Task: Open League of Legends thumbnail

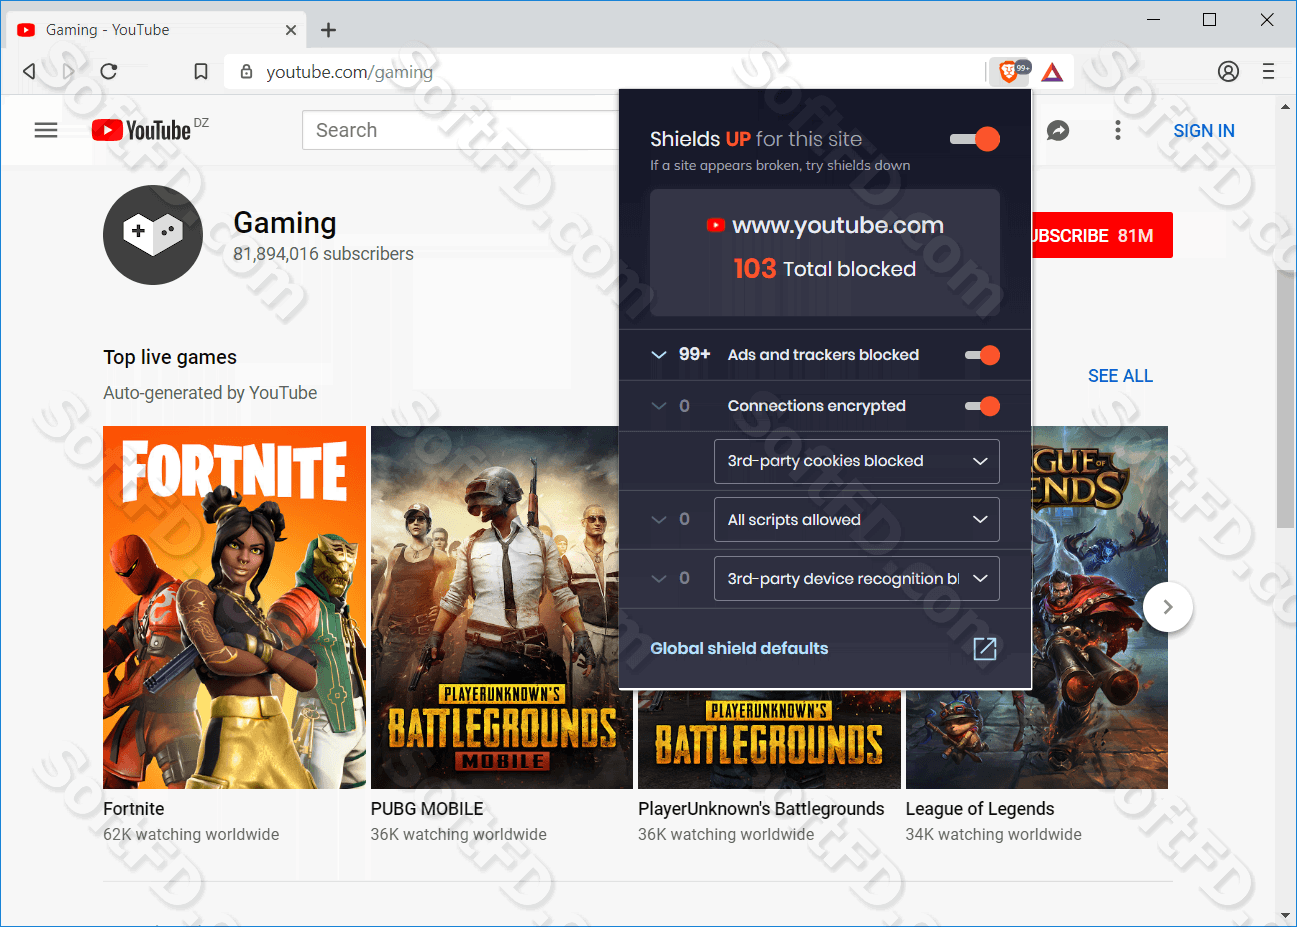Action: coord(1100,607)
